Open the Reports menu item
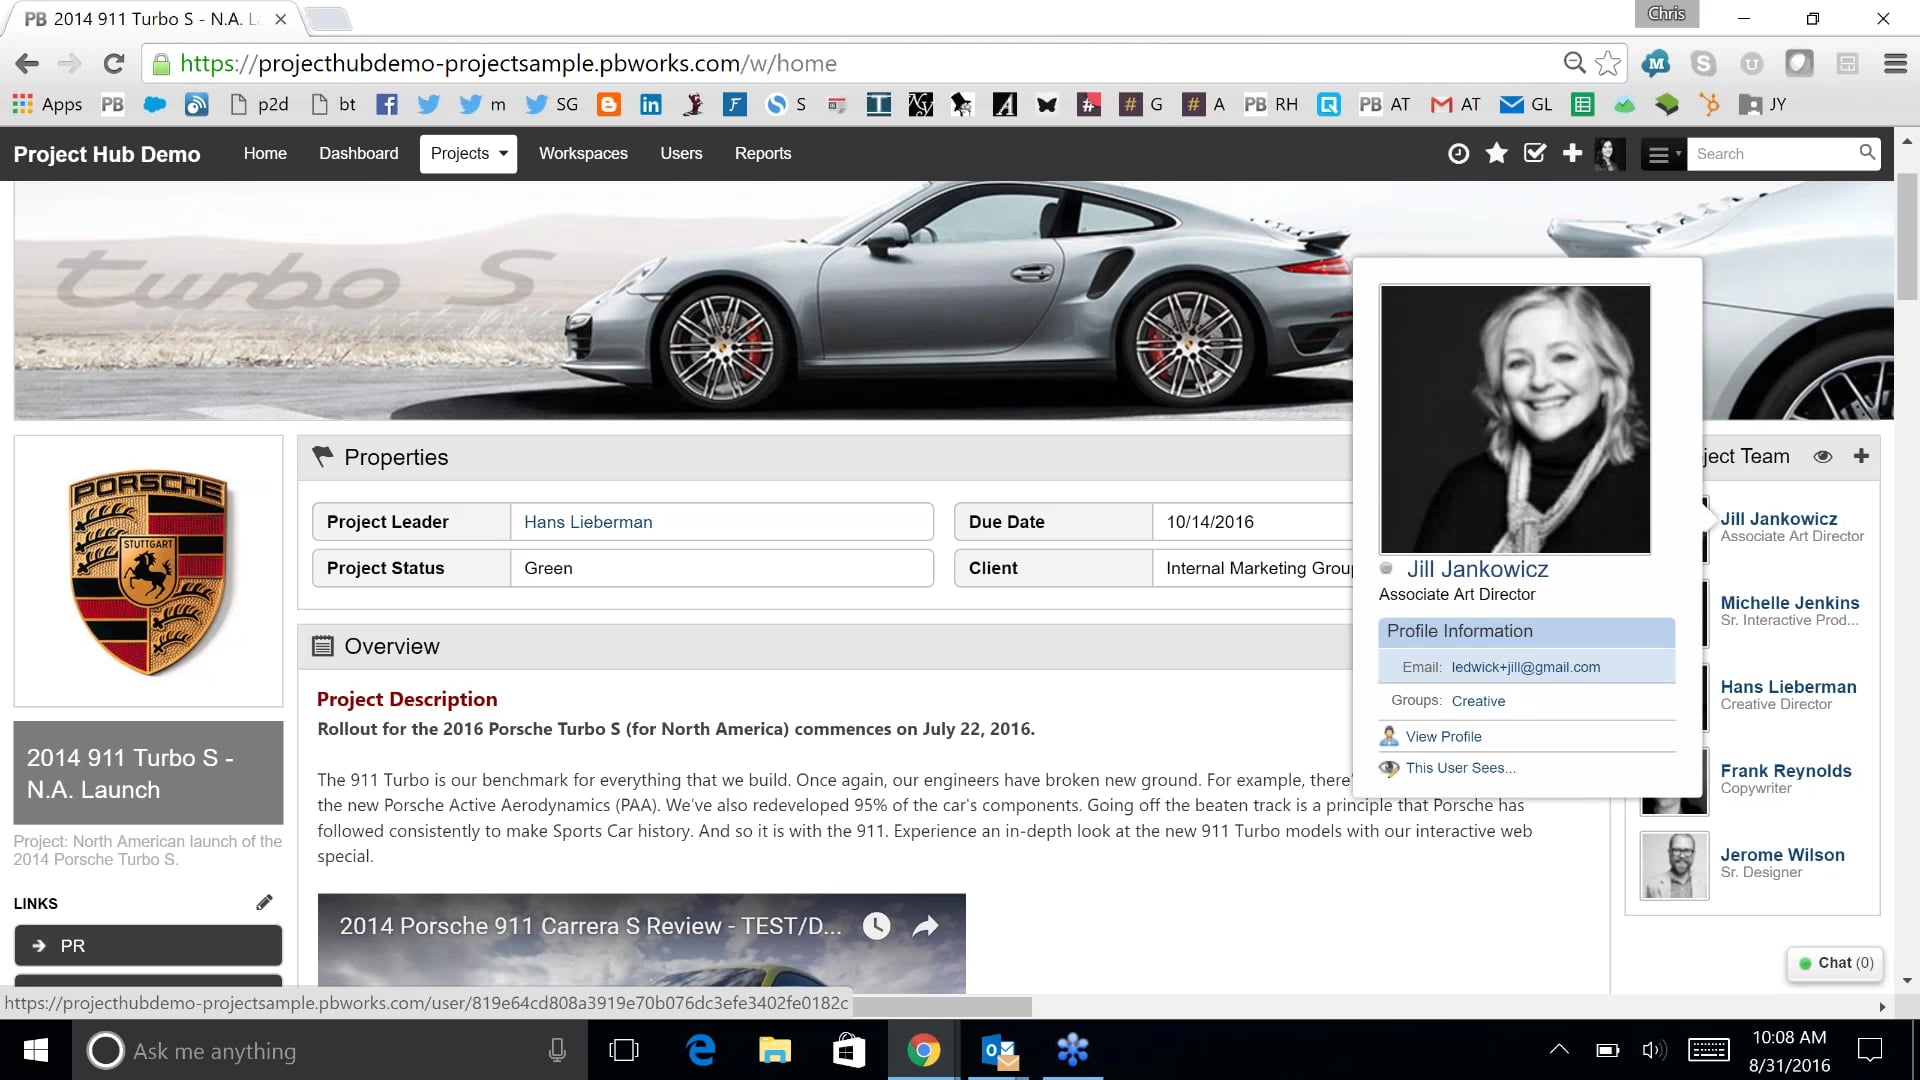1920x1080 pixels. 763,153
